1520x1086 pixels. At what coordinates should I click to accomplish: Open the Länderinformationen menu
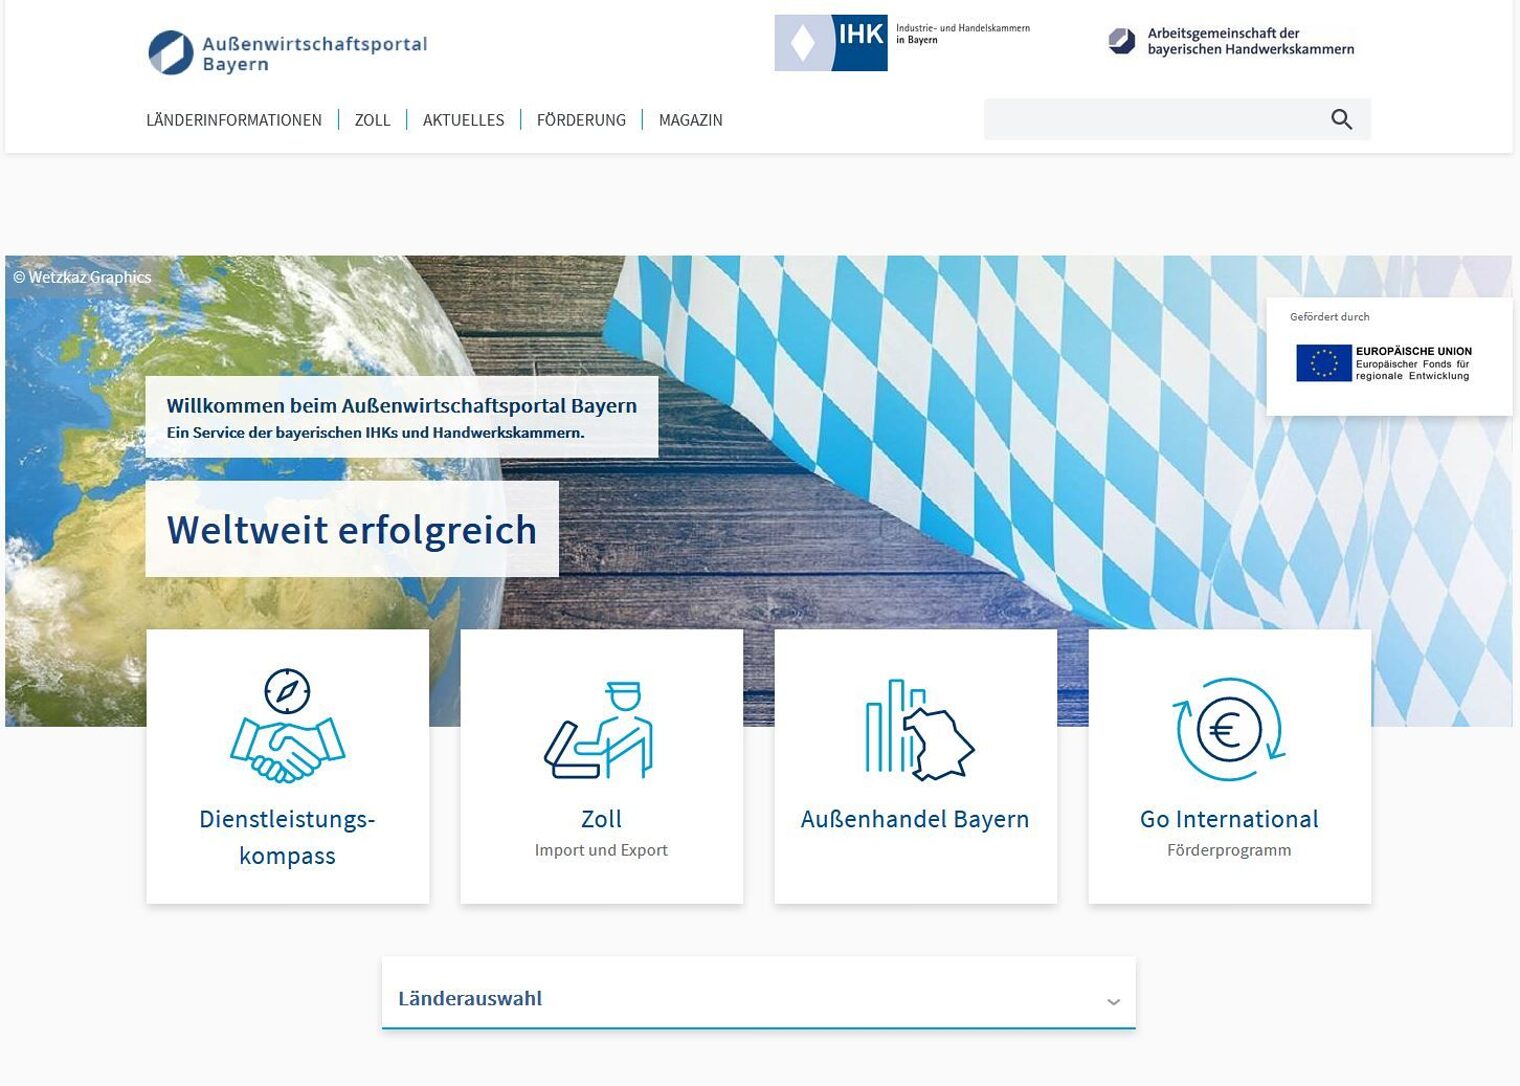pos(234,120)
